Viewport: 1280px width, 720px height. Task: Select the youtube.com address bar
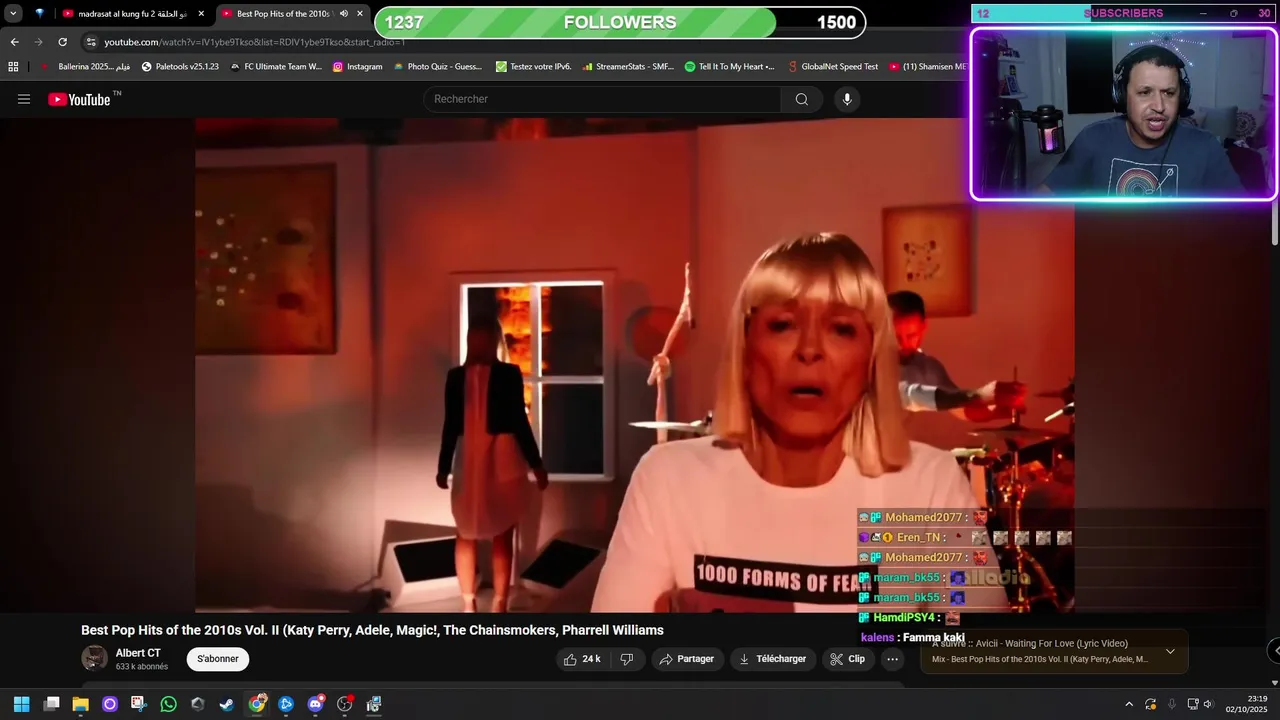(x=254, y=42)
